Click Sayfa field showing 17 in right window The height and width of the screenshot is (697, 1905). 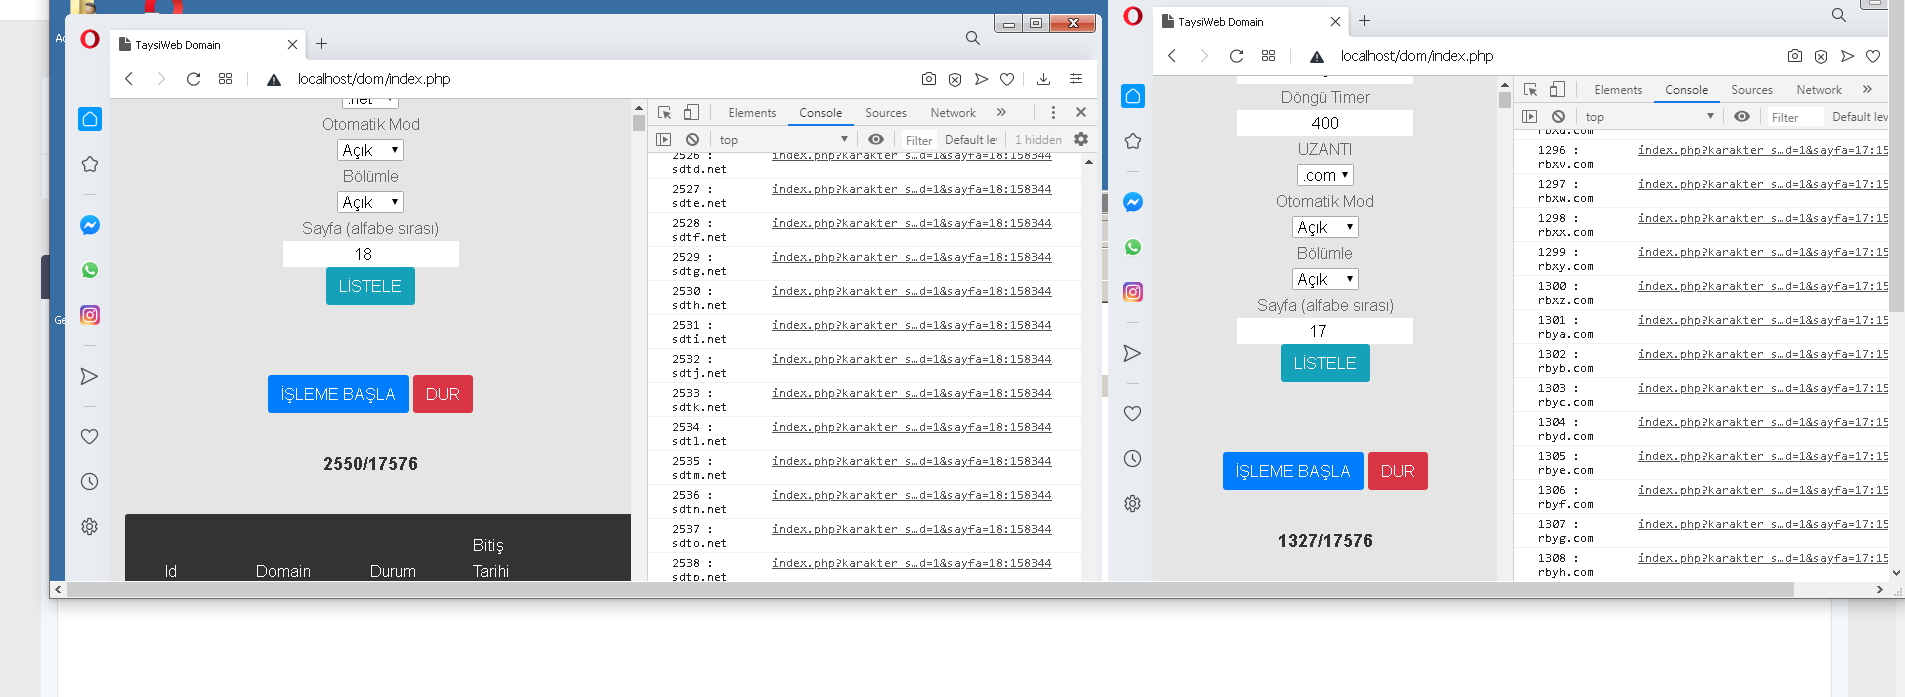1325,331
